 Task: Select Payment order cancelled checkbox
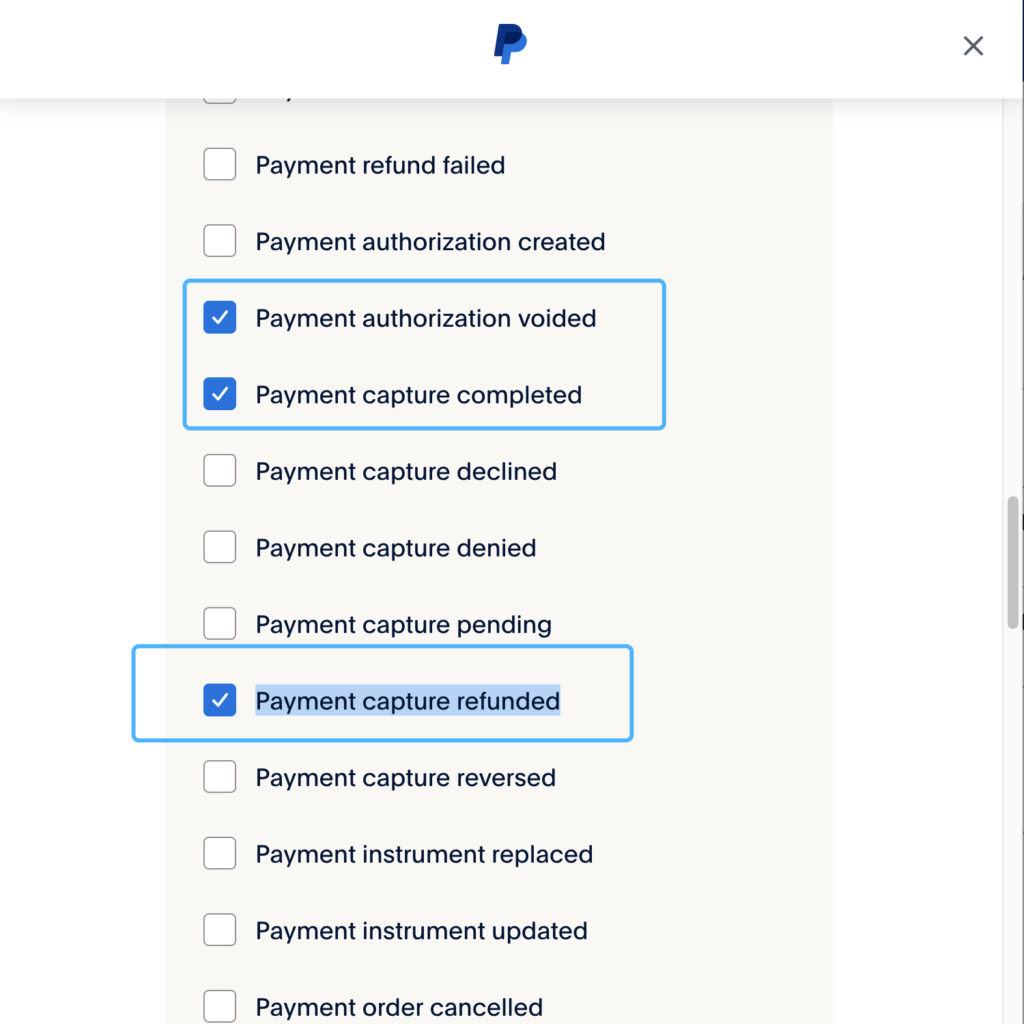(220, 1005)
